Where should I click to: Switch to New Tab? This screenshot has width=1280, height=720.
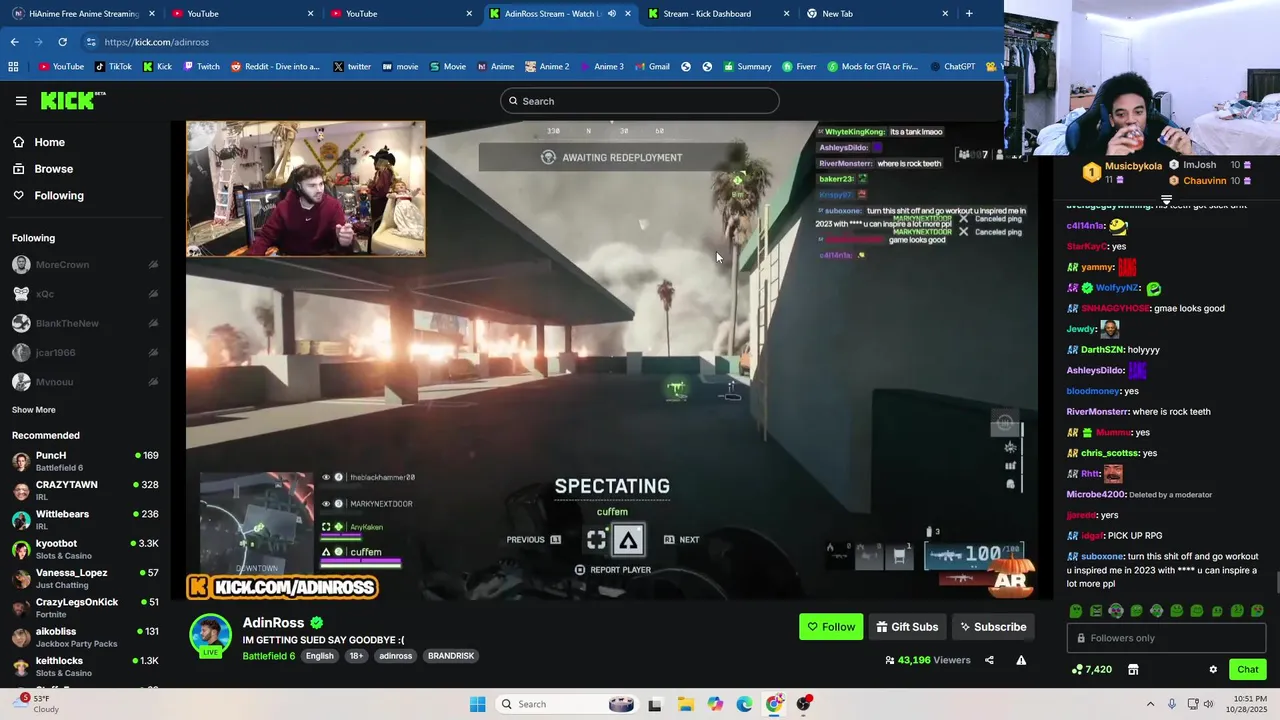click(877, 13)
